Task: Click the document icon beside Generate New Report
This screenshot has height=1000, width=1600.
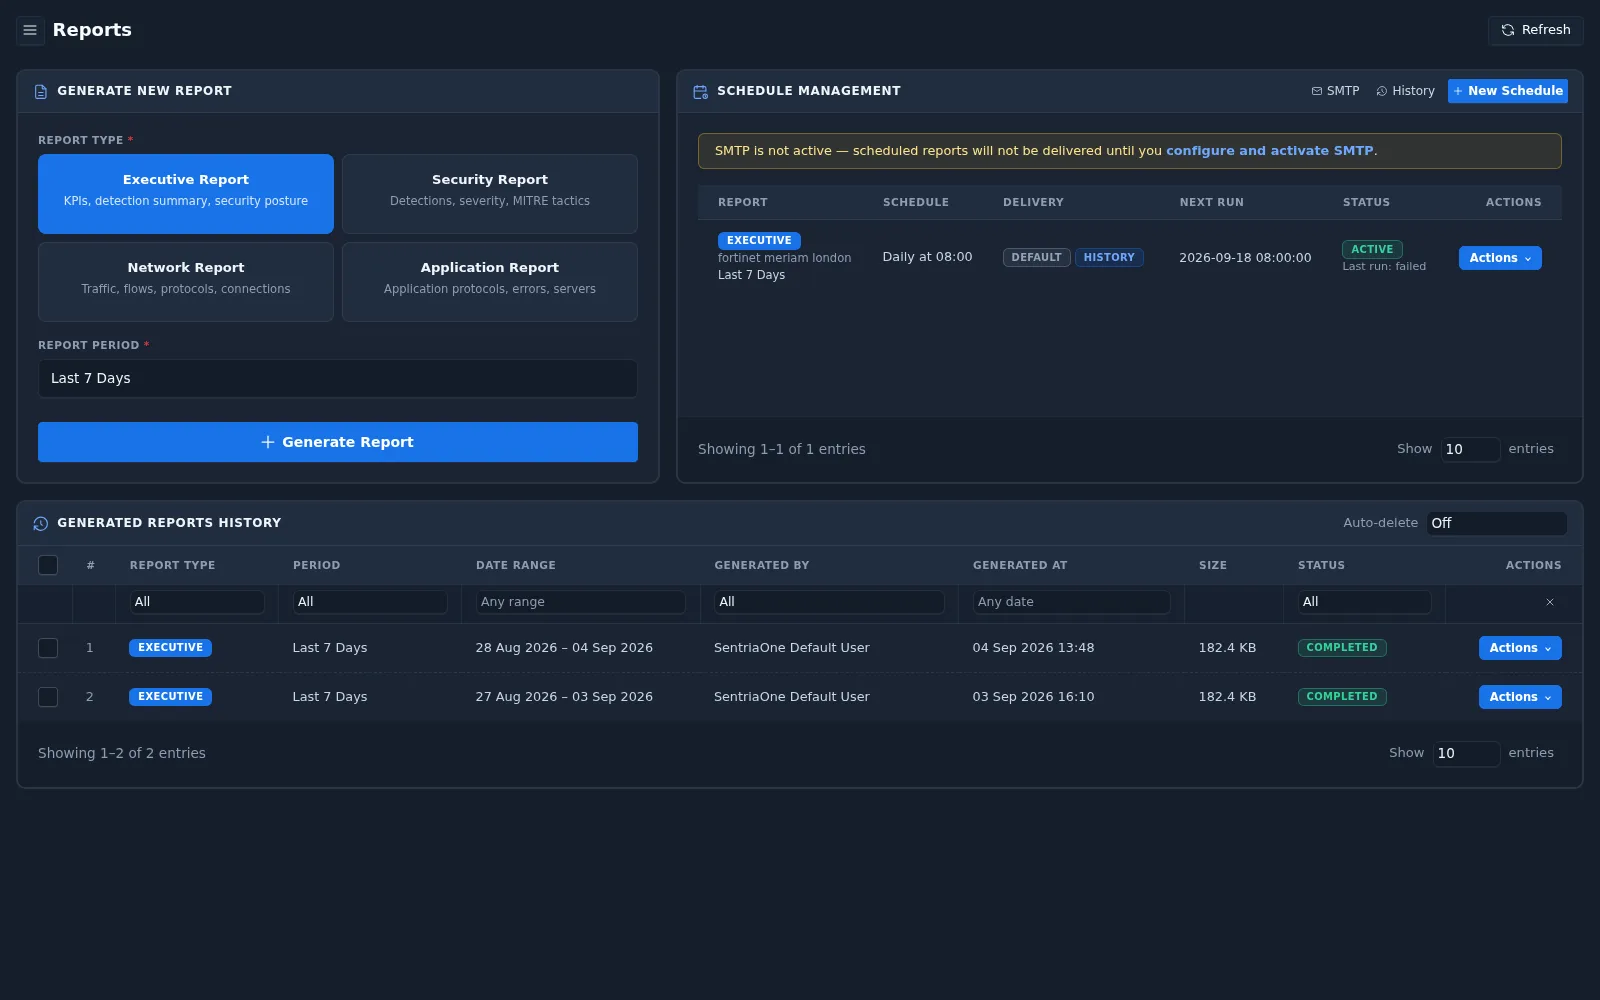Action: (x=41, y=91)
